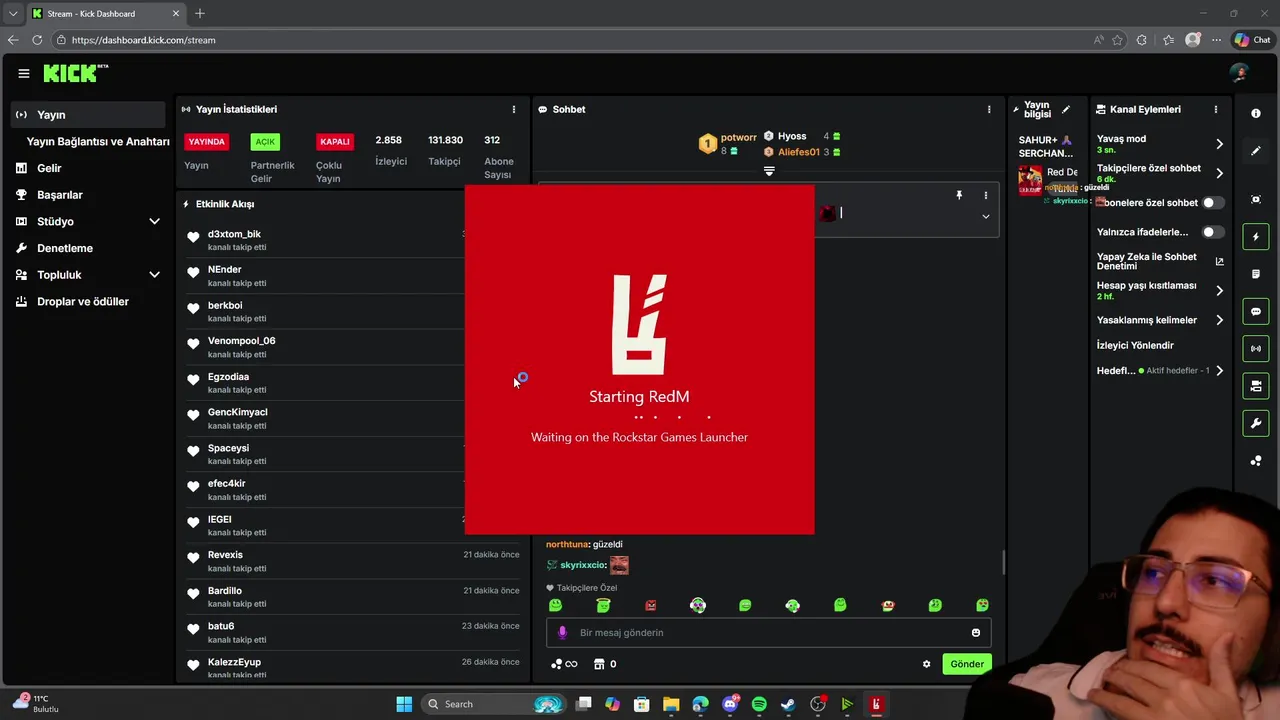
Task: Open chat settings gear next to Gönder
Action: click(926, 664)
